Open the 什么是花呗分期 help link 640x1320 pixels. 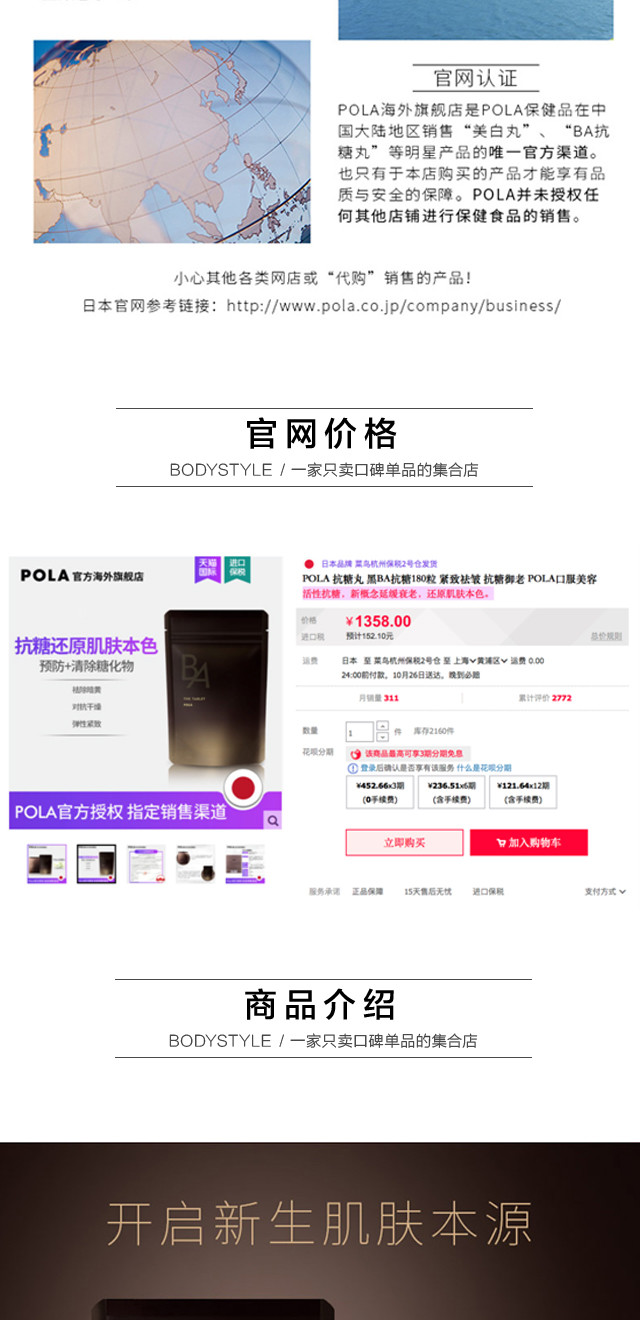click(x=483, y=768)
